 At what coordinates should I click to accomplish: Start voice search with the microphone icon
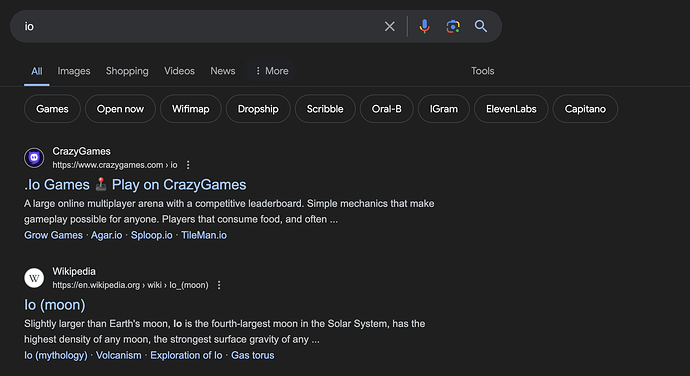[x=425, y=26]
